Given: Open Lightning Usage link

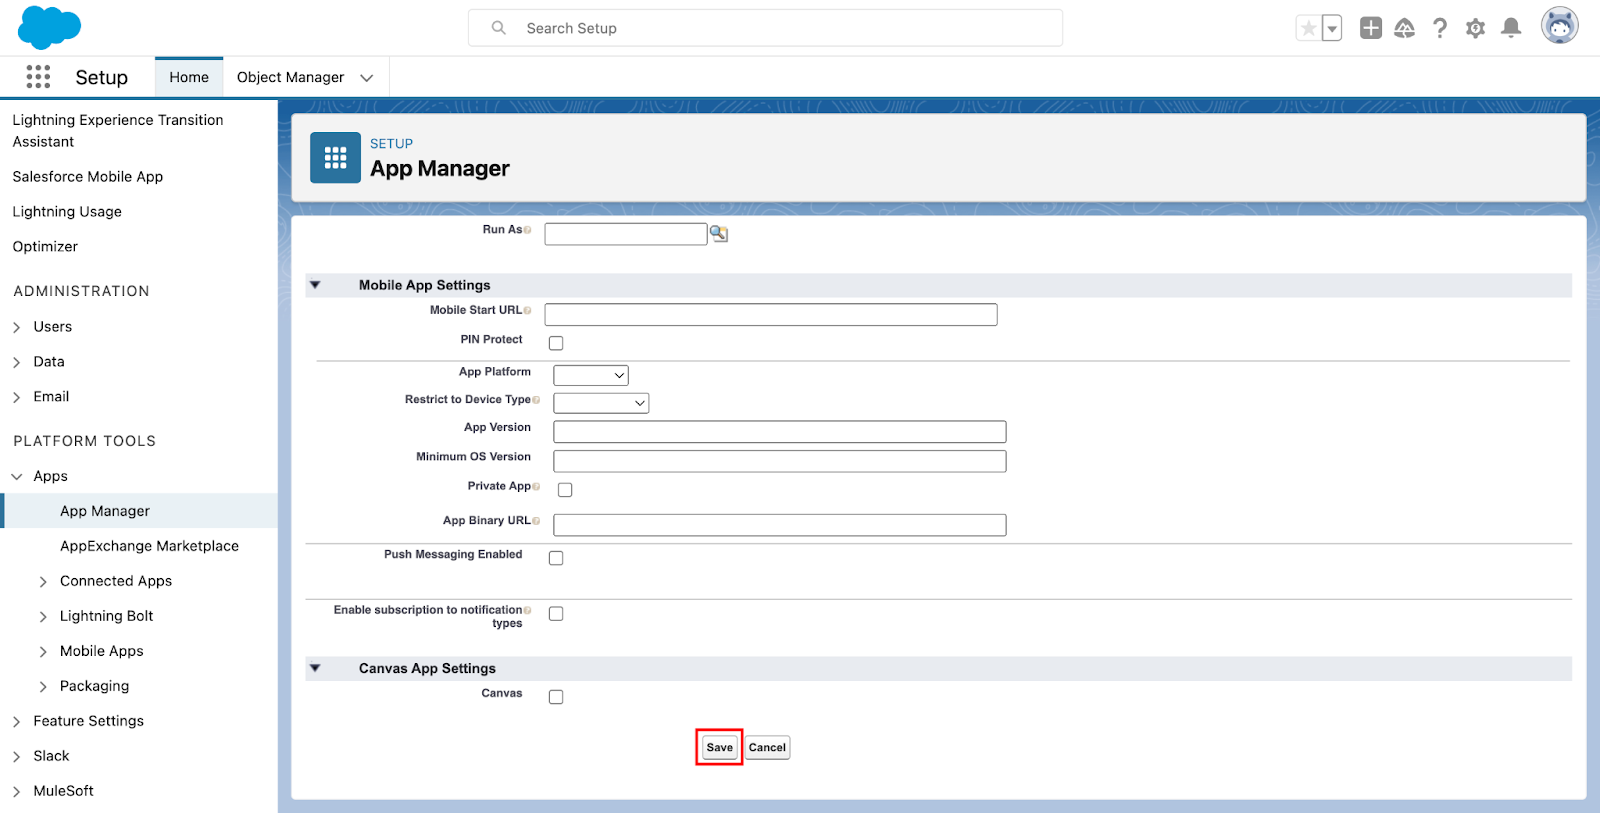Looking at the screenshot, I should (x=67, y=212).
